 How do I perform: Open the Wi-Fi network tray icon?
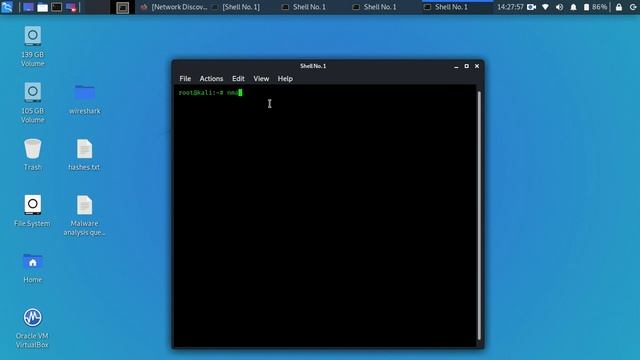545,7
